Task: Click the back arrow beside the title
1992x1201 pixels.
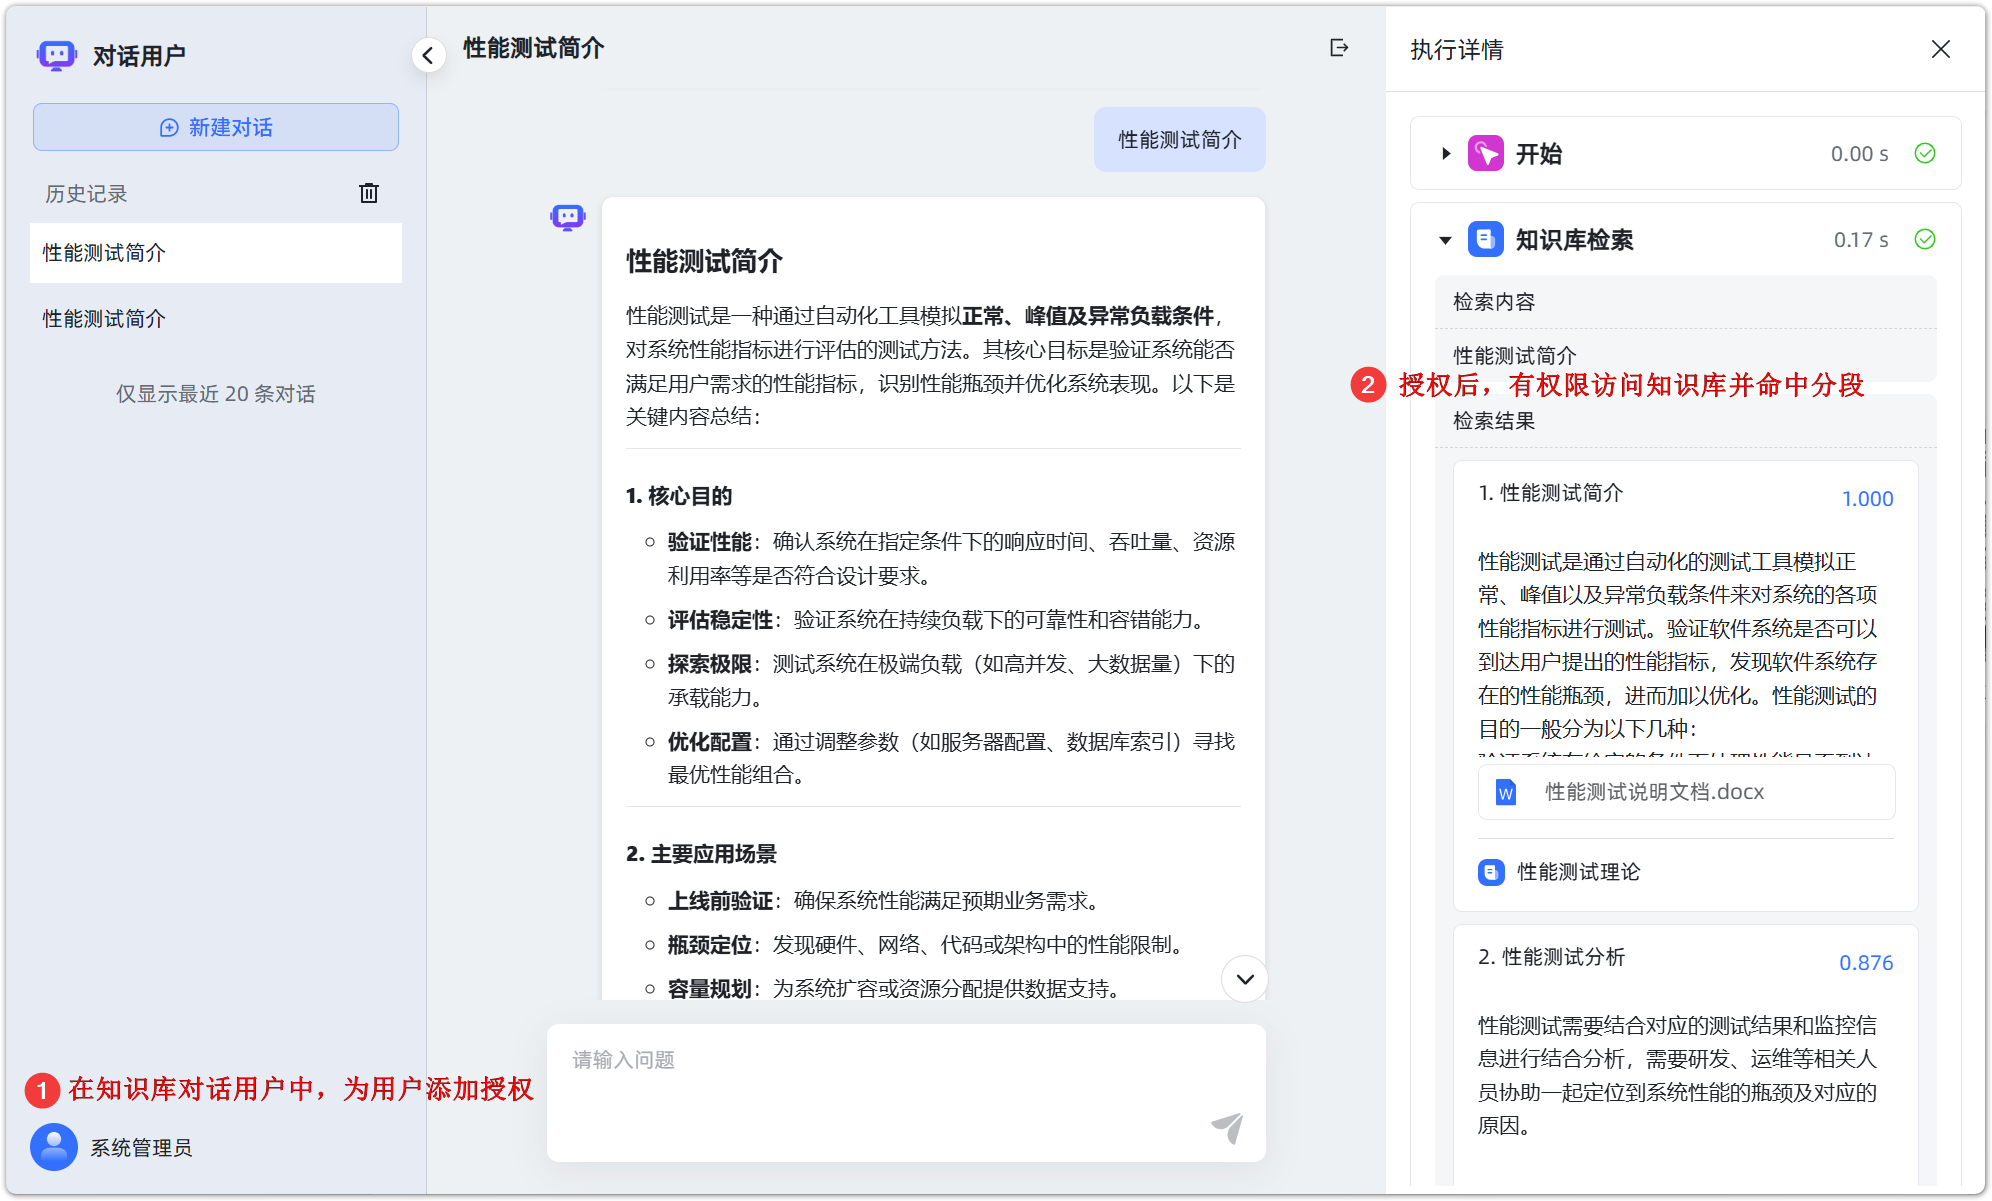Action: point(428,55)
